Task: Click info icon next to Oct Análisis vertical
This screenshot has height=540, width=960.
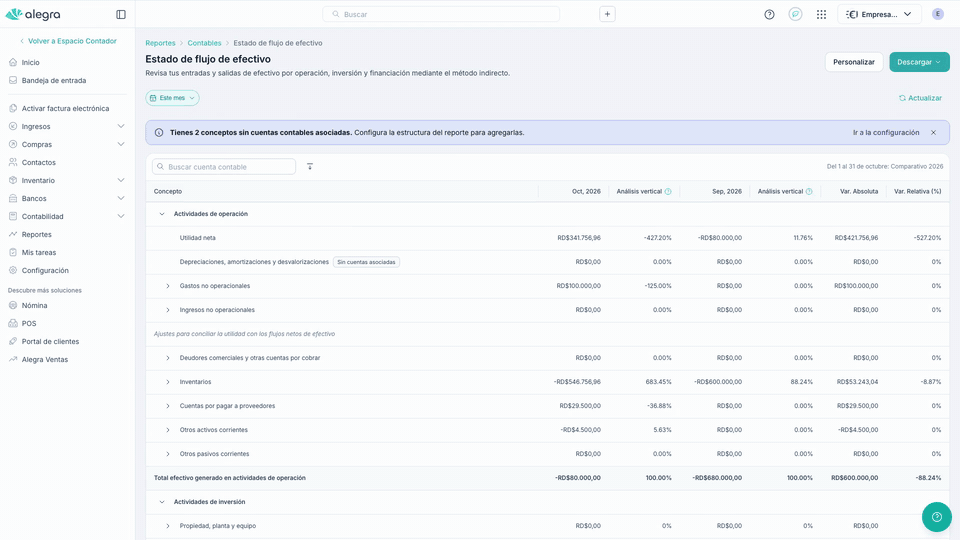Action: (x=668, y=192)
